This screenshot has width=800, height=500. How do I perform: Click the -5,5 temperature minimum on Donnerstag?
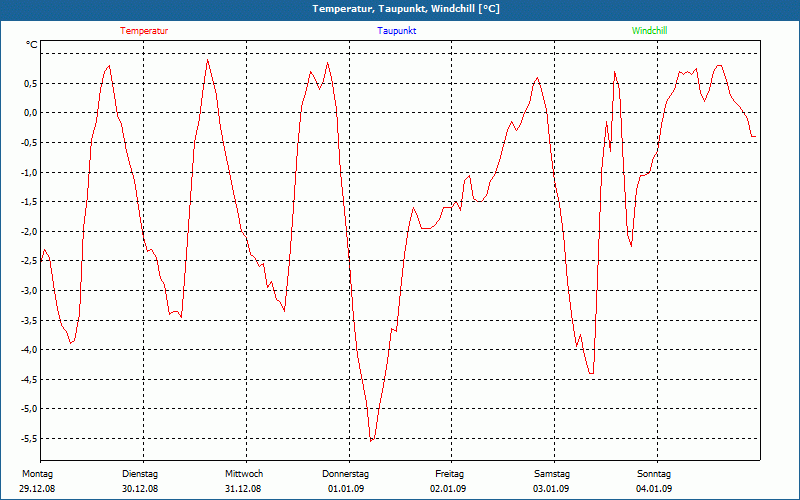coord(371,441)
